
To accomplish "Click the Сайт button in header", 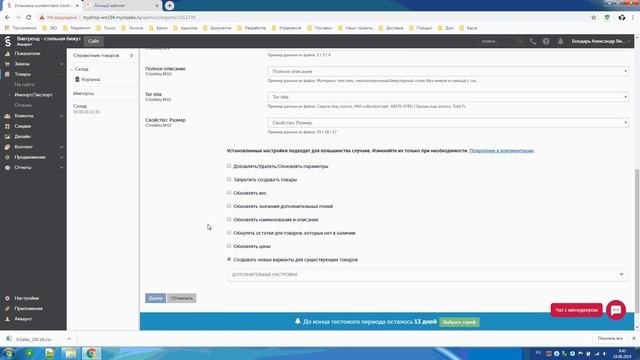I will click(x=93, y=41).
